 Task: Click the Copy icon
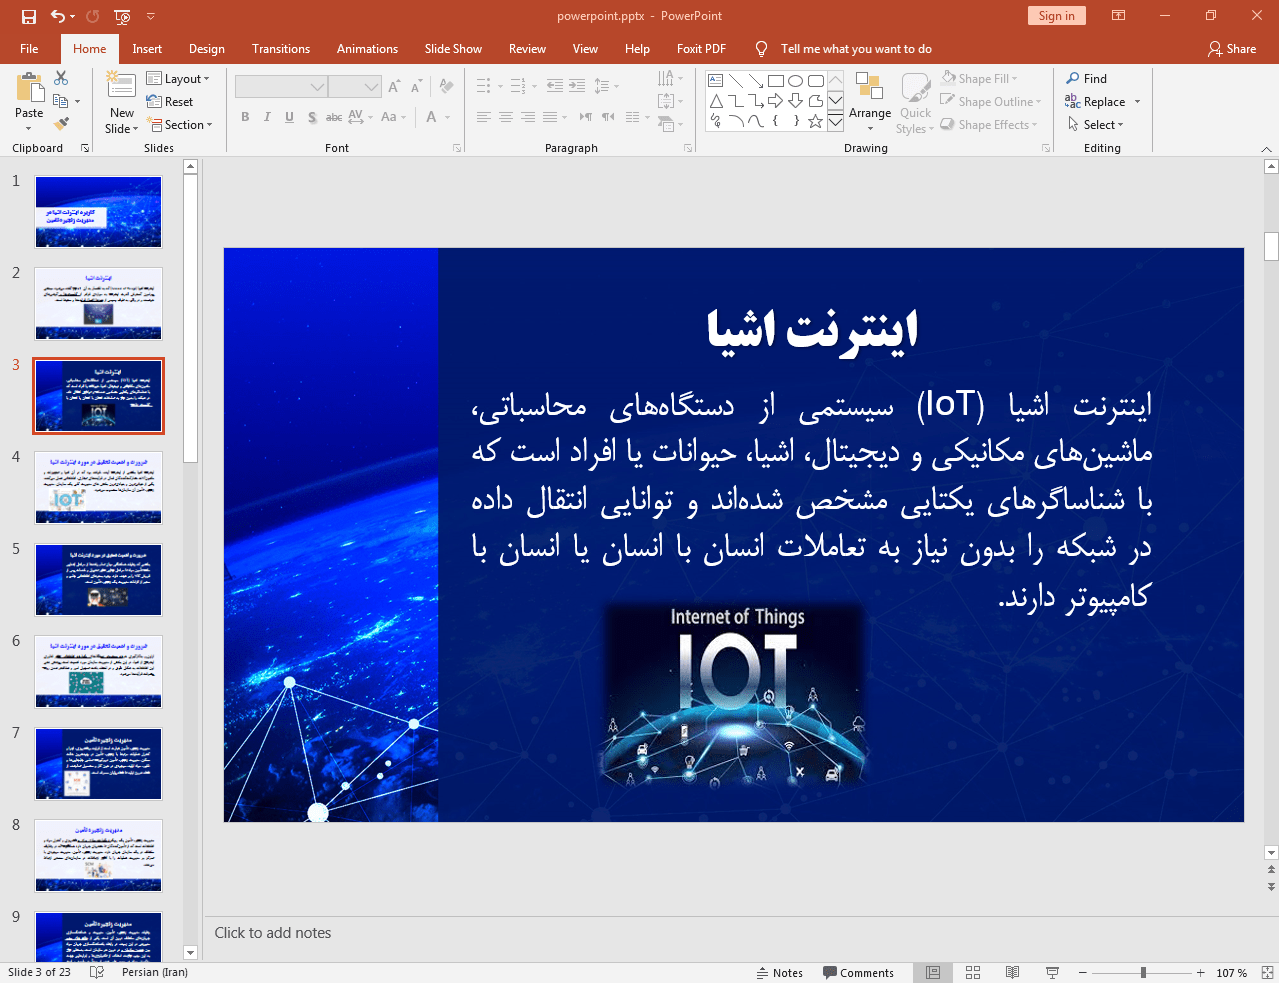pyautogui.click(x=61, y=101)
